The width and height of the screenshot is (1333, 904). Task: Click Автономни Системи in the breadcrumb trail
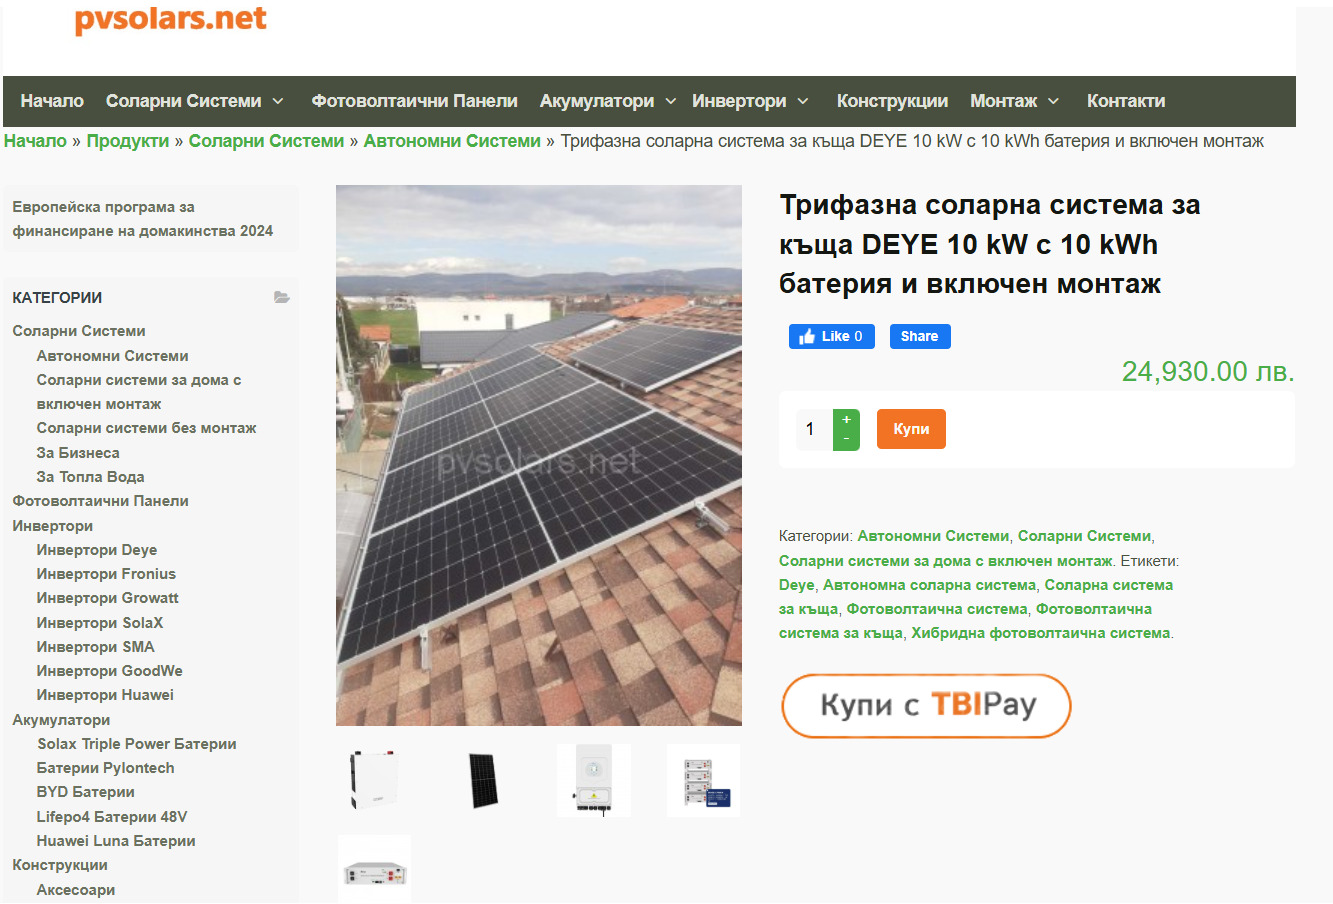(450, 140)
